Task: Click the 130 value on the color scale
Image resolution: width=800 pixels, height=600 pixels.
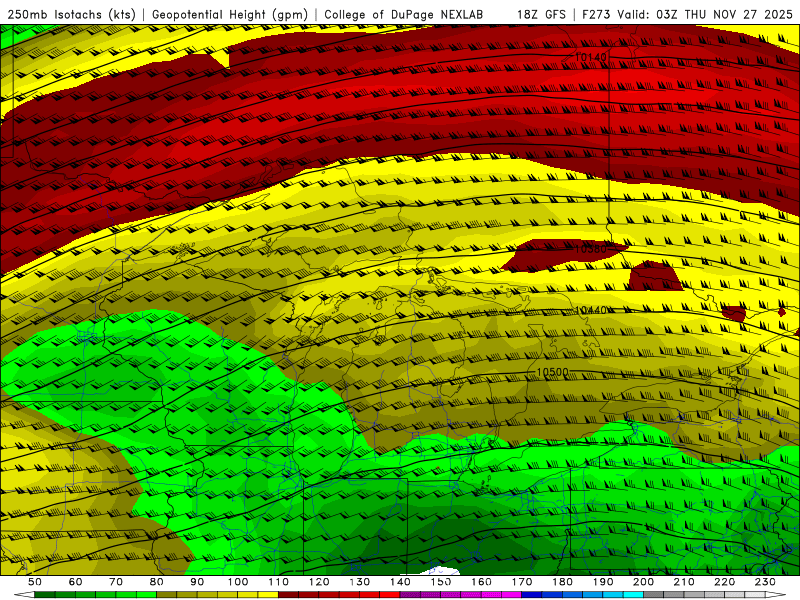Action: pos(359,582)
